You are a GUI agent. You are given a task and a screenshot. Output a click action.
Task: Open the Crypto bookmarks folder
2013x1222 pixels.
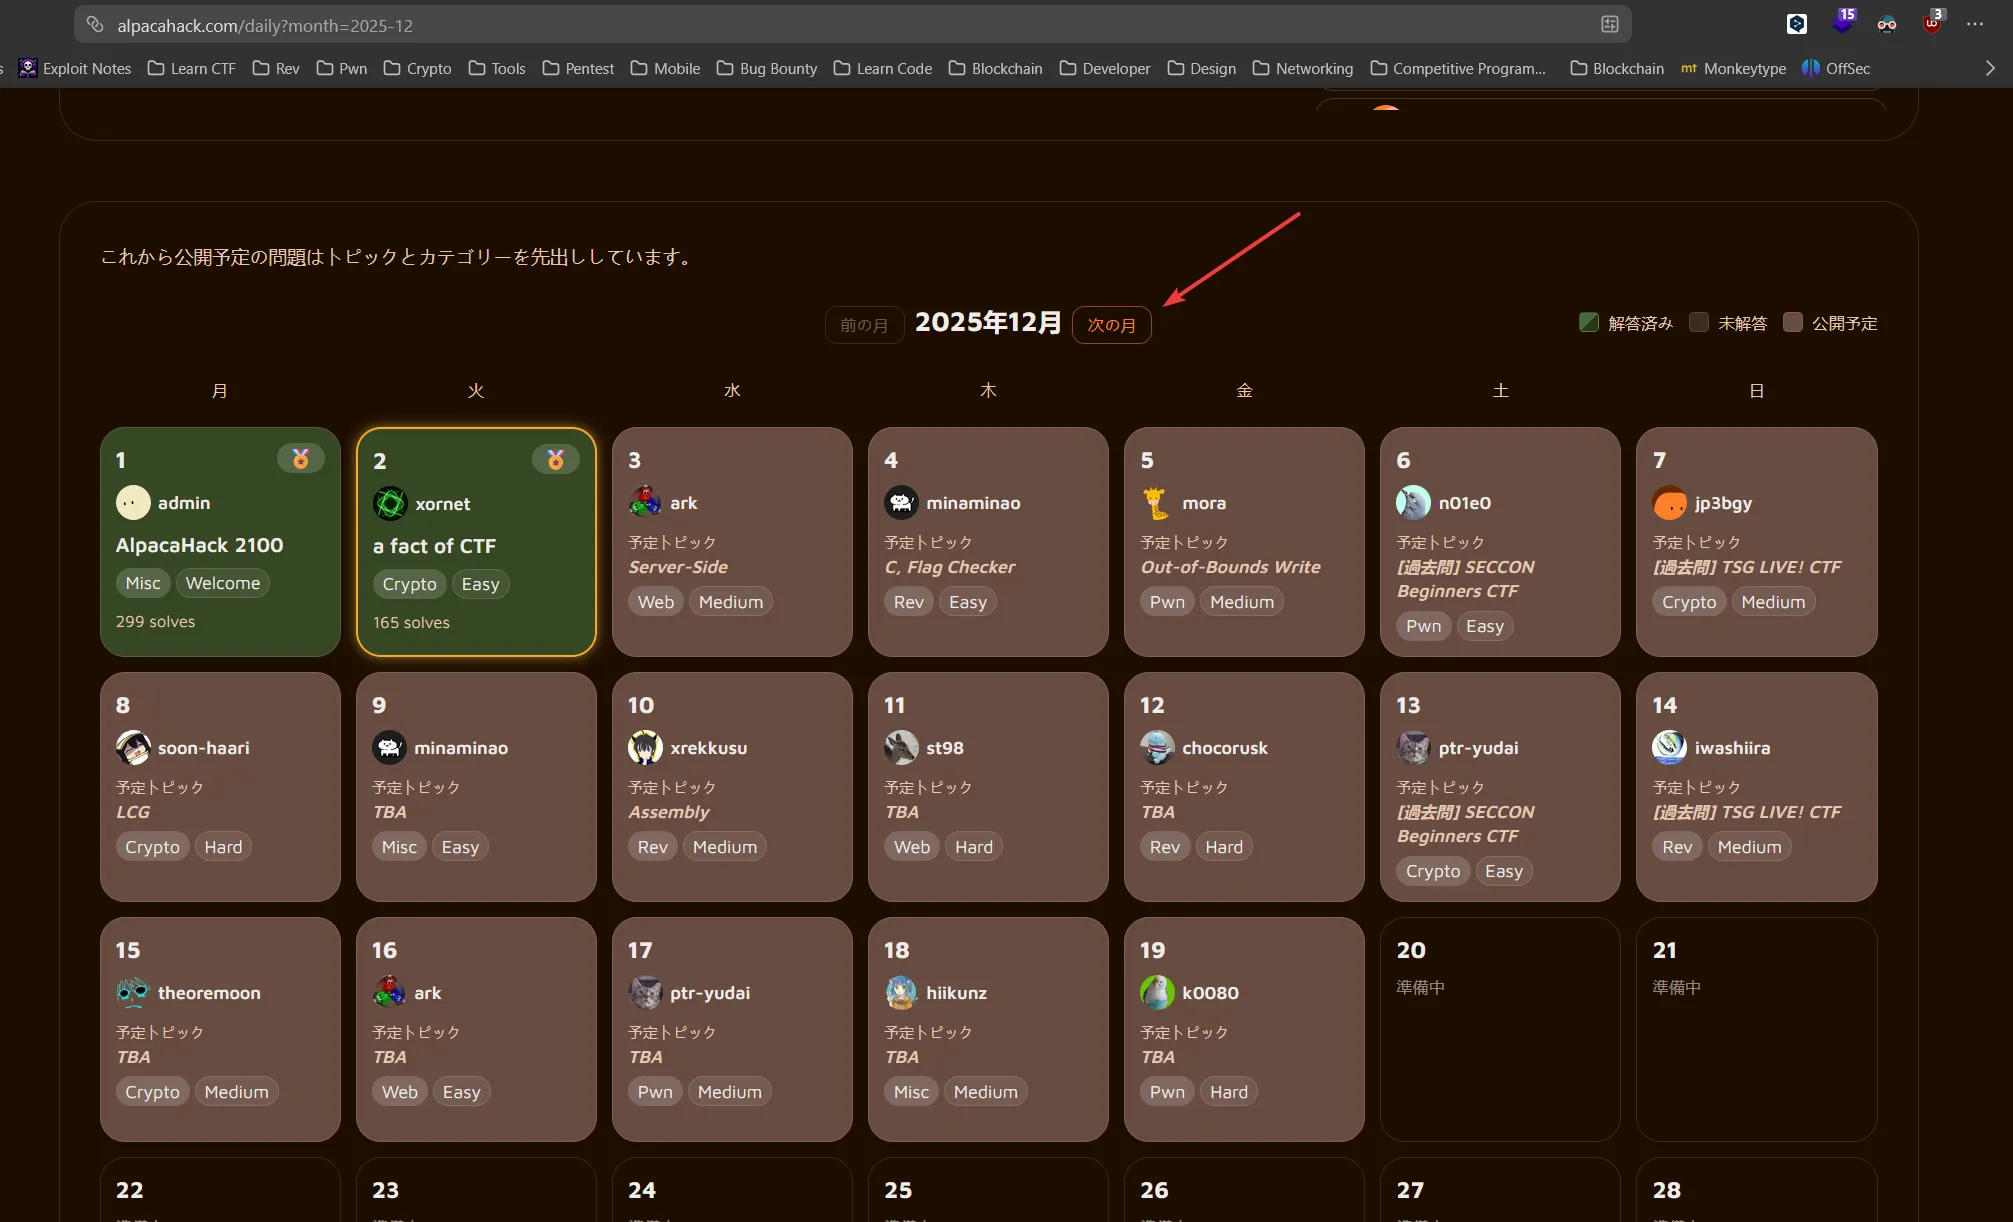(x=418, y=68)
